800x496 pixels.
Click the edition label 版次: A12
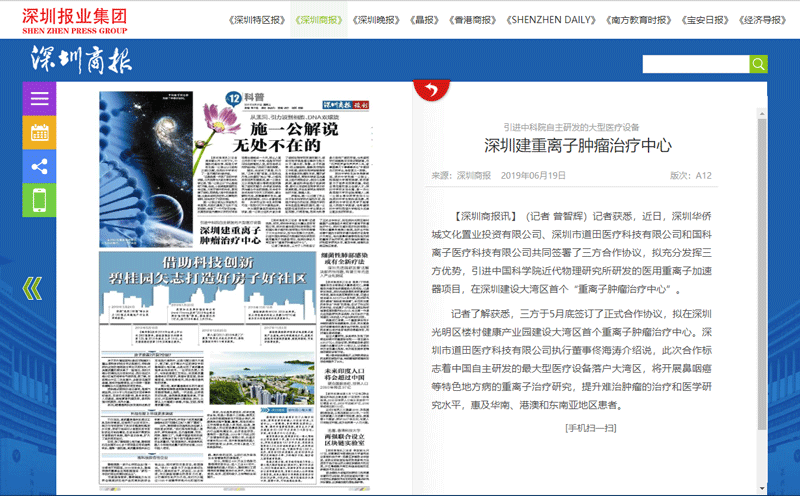click(690, 176)
